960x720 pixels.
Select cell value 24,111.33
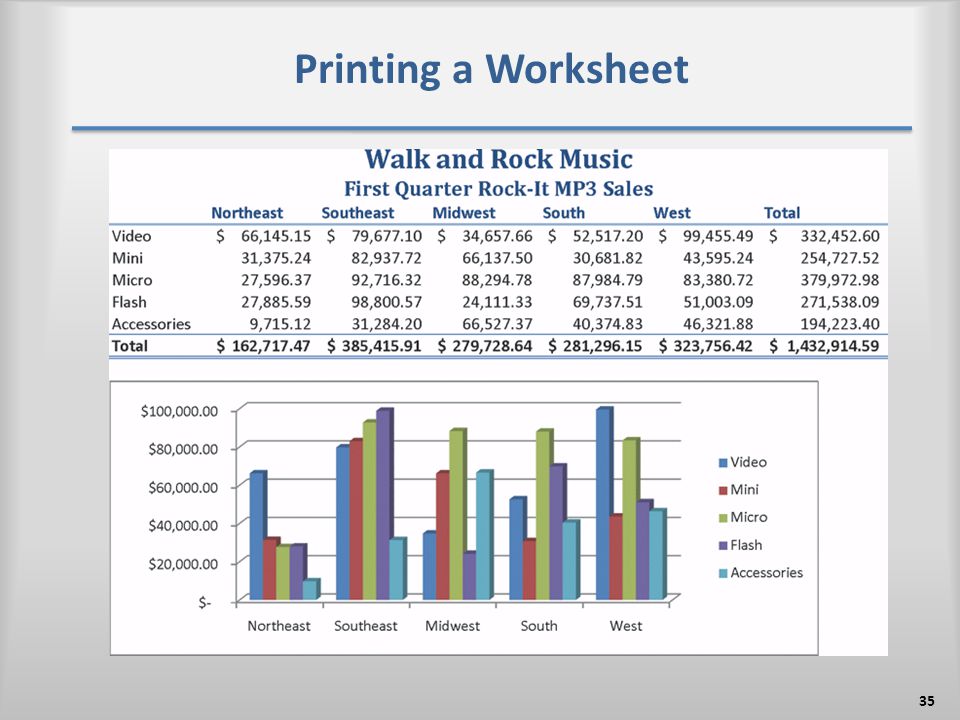pyautogui.click(x=497, y=302)
